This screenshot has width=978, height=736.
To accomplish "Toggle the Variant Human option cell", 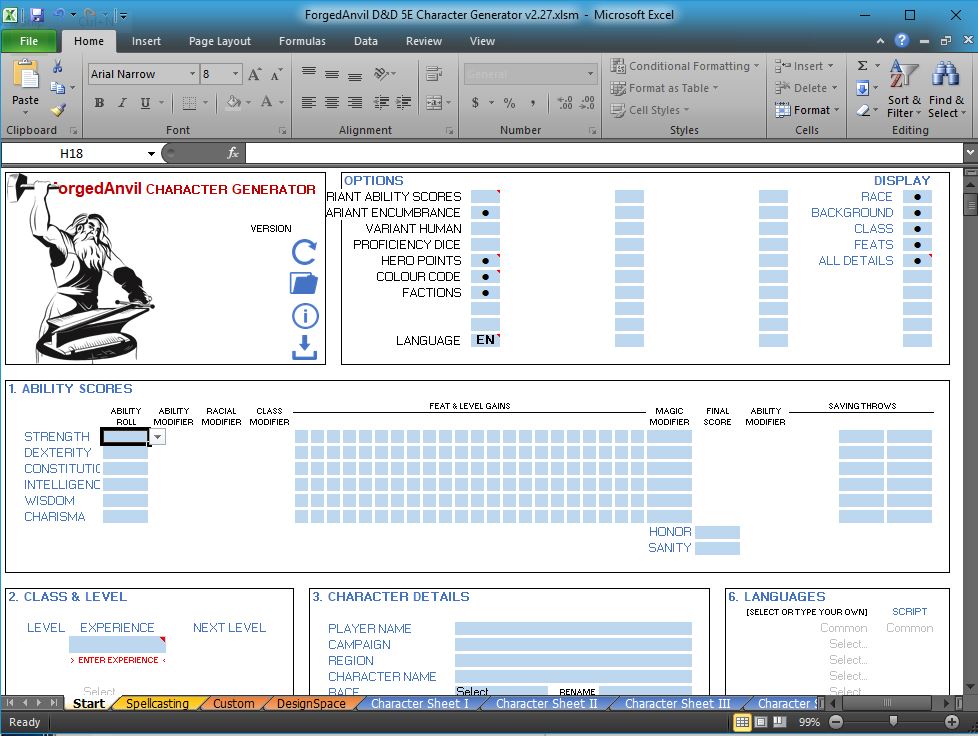I will 485,229.
